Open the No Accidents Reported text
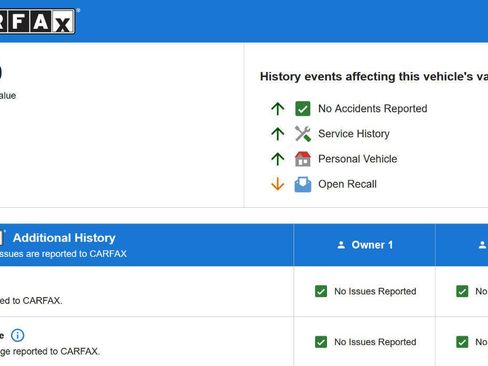This screenshot has width=488, height=366. 373,109
